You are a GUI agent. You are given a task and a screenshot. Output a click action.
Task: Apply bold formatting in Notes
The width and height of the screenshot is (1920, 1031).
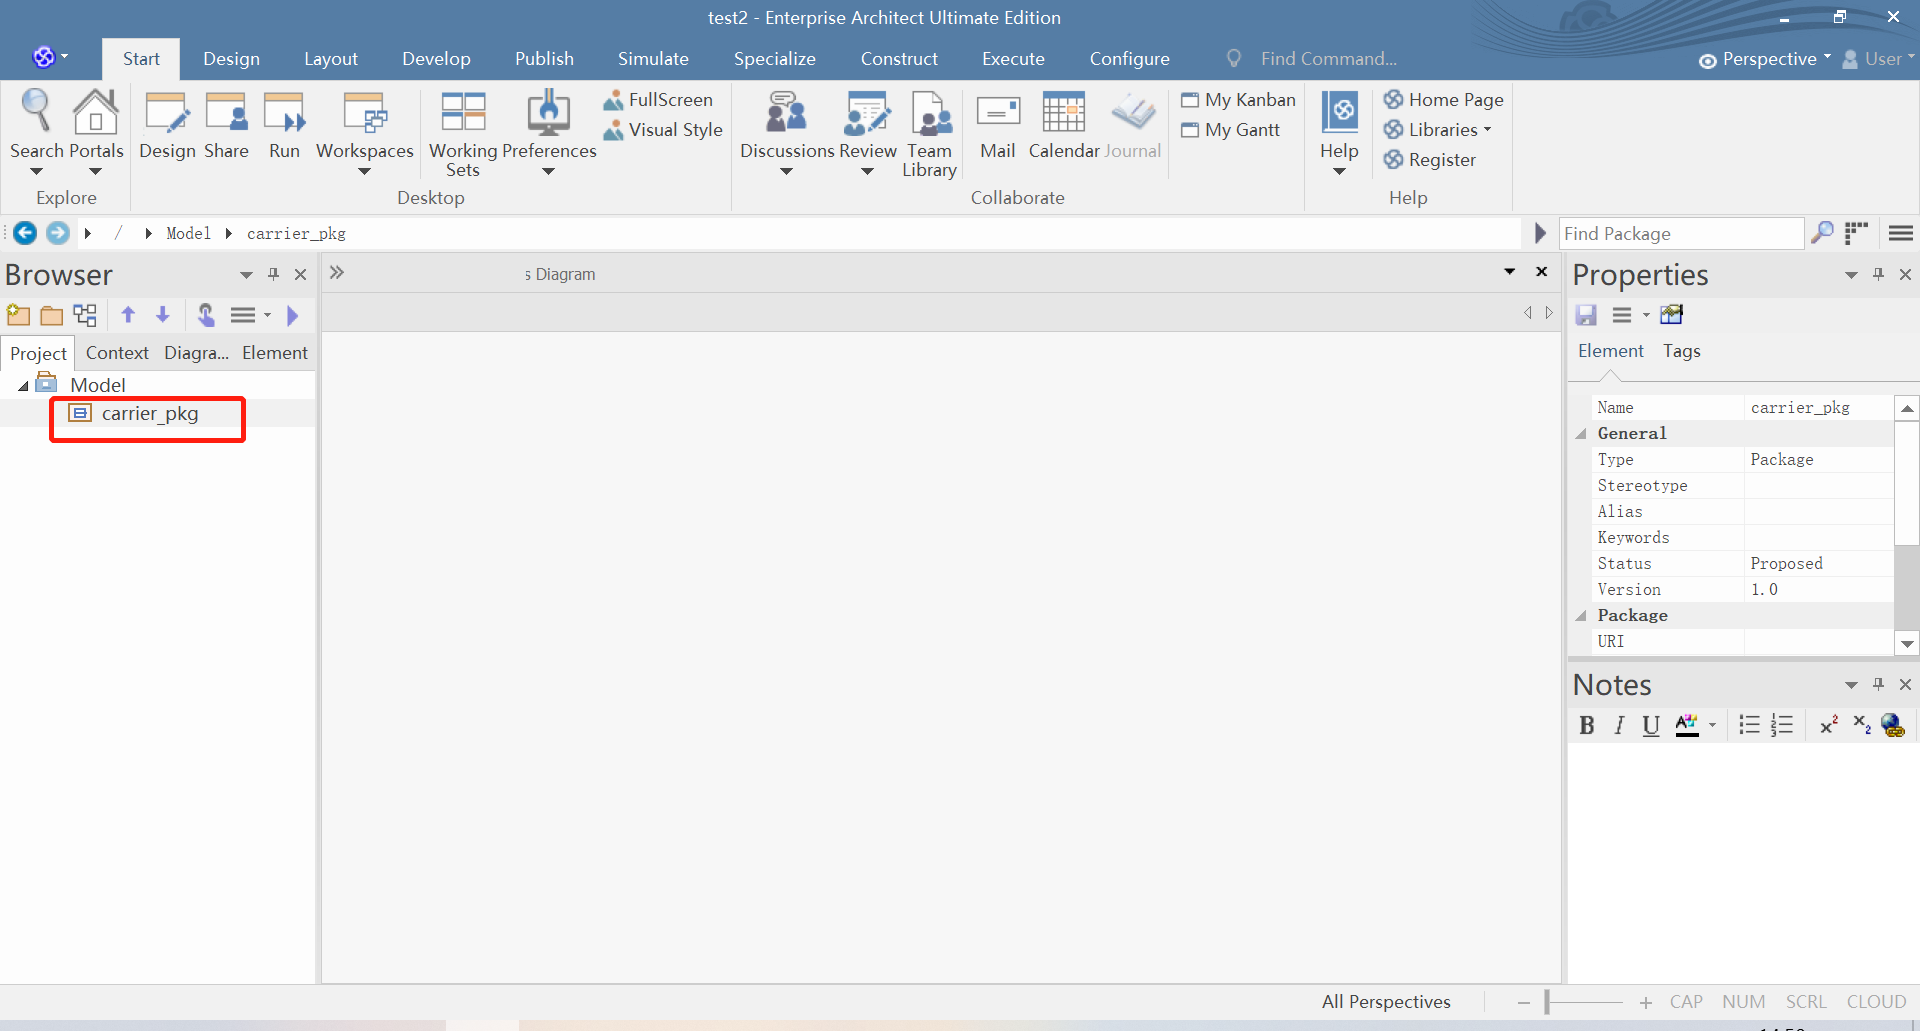point(1587,726)
